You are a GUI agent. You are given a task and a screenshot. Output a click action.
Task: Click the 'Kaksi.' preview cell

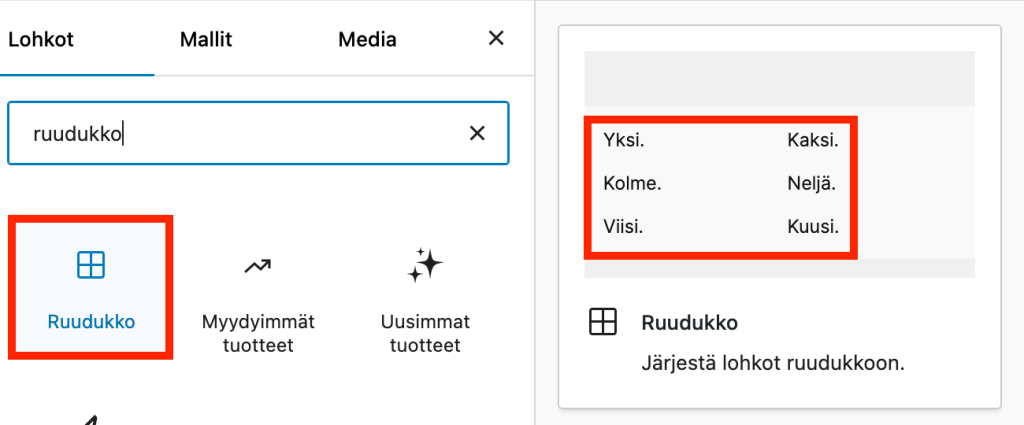[x=813, y=140]
